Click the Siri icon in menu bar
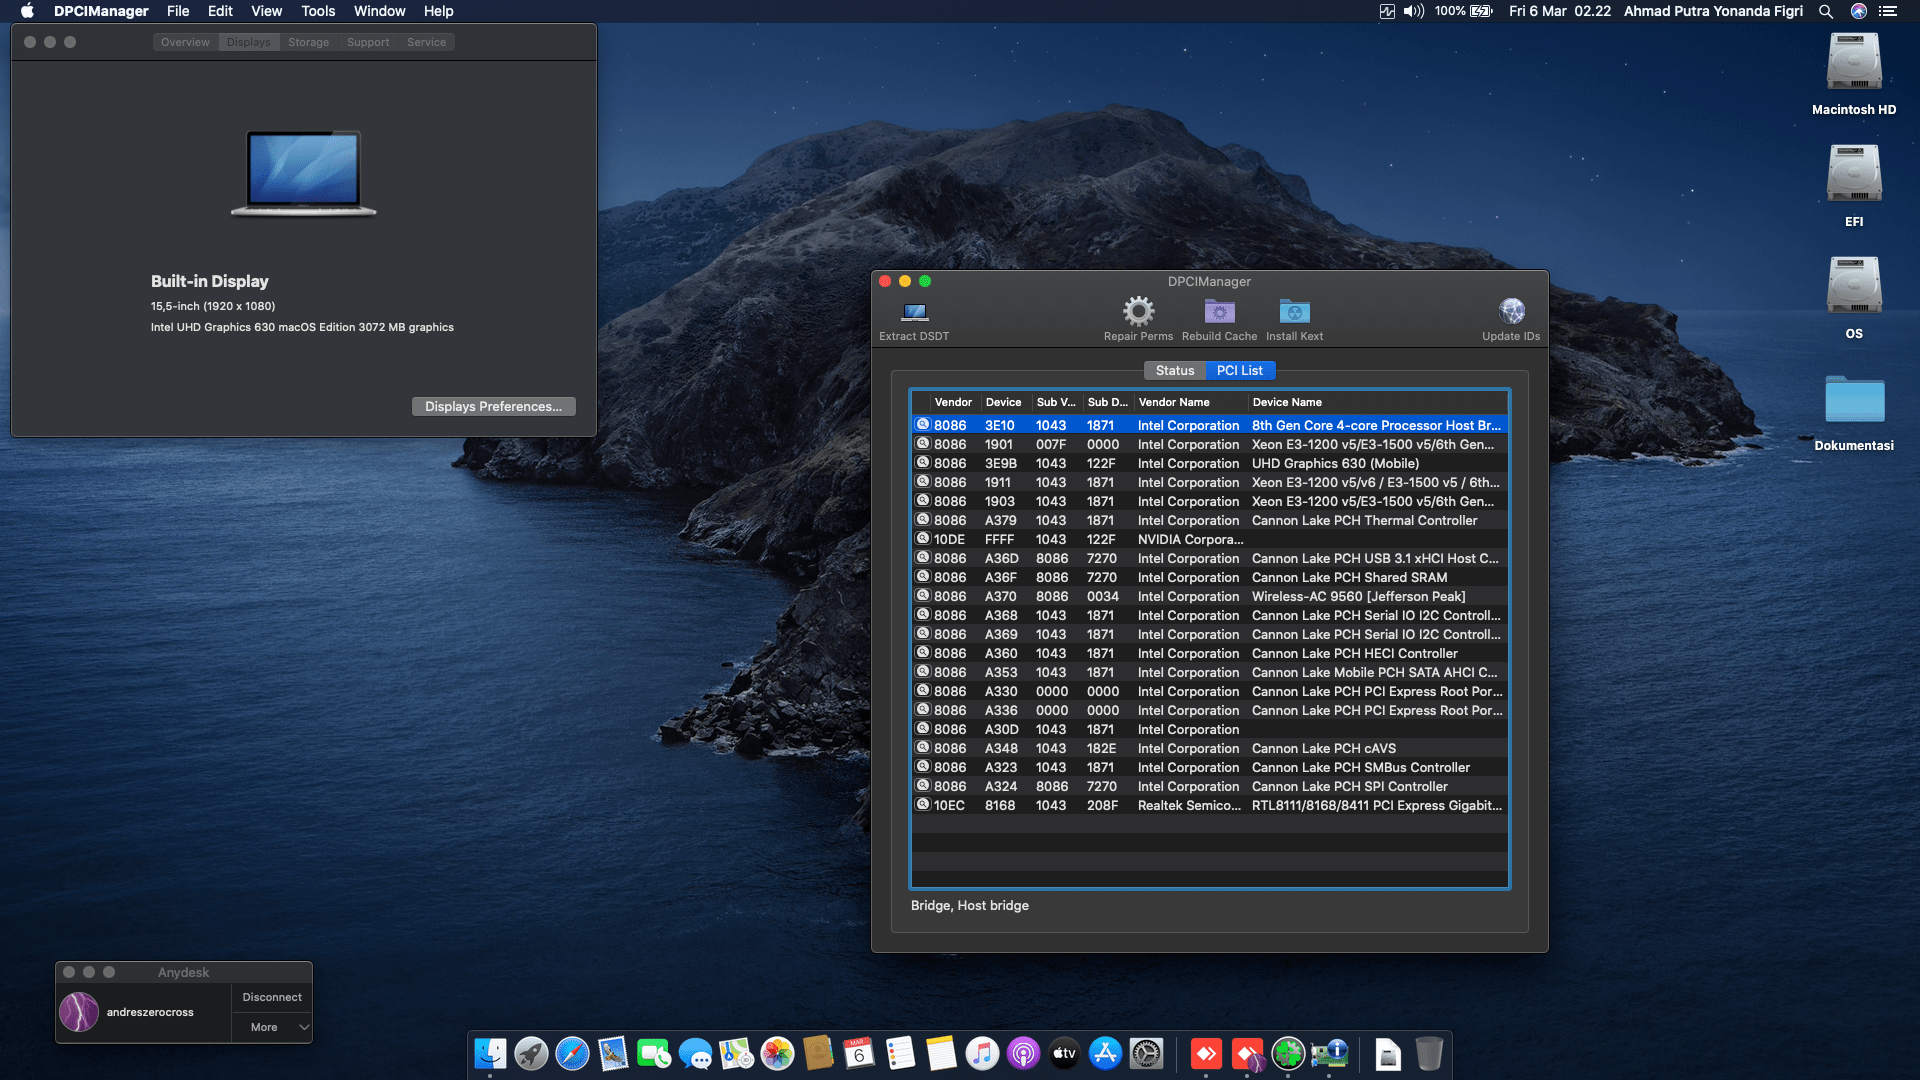 coord(1859,11)
